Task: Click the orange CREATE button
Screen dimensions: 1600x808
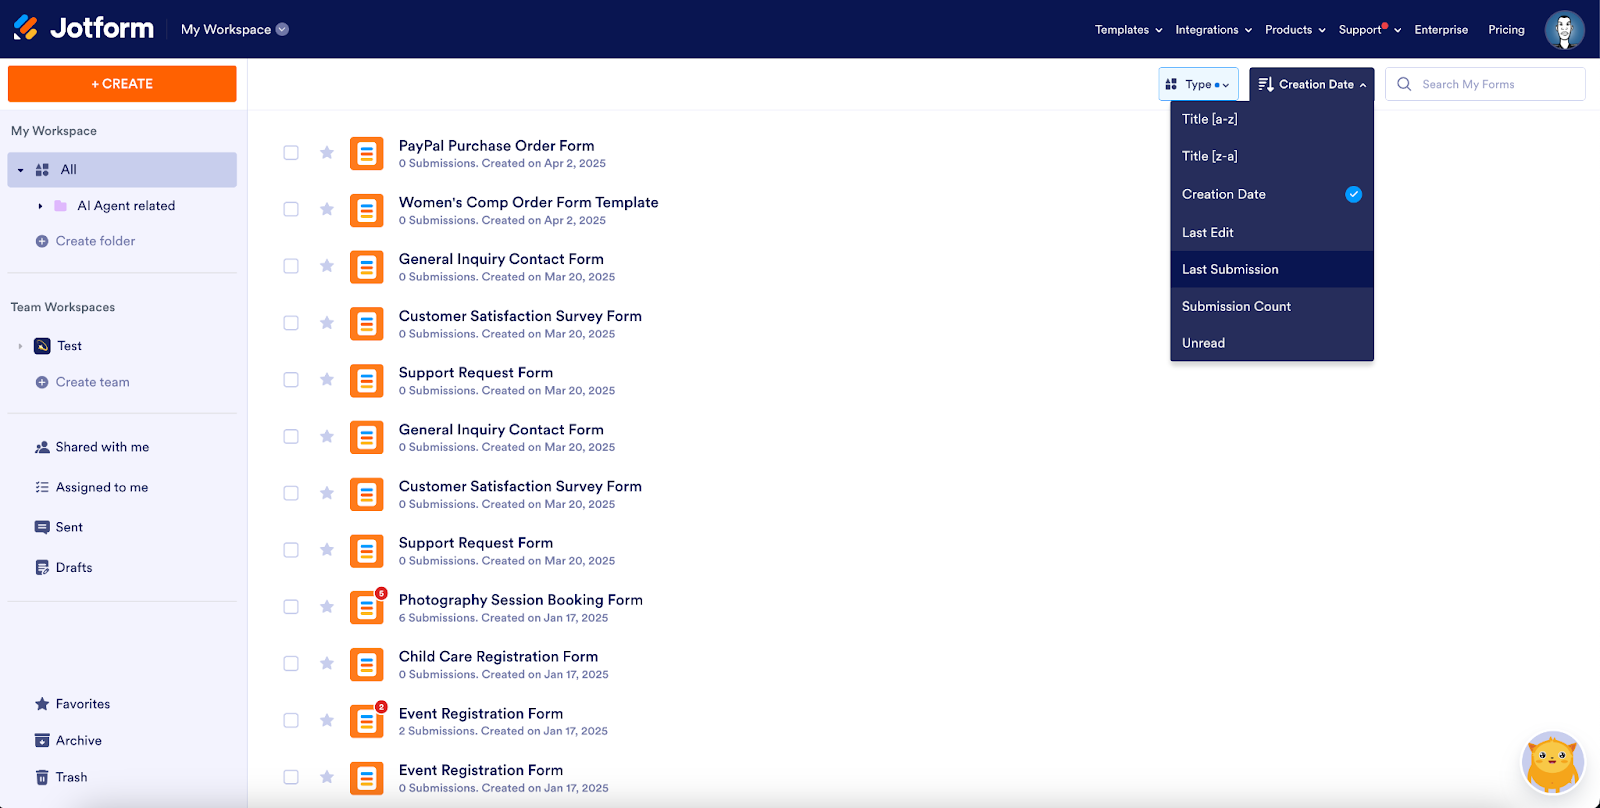Action: click(122, 84)
